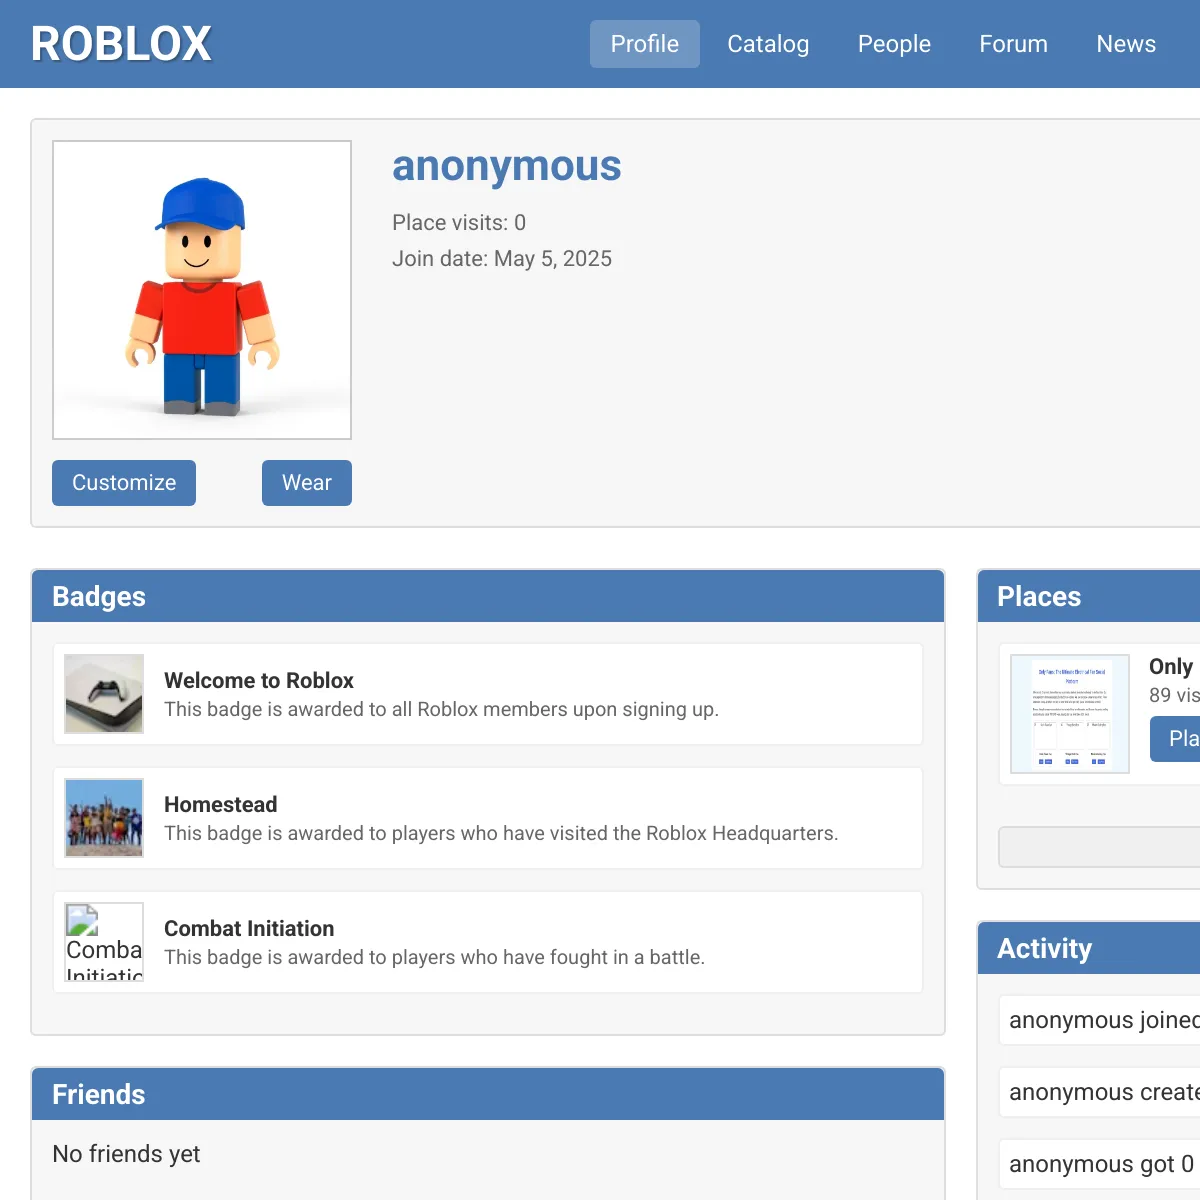Go to the Catalog tab
The width and height of the screenshot is (1200, 1200).
[x=768, y=44]
